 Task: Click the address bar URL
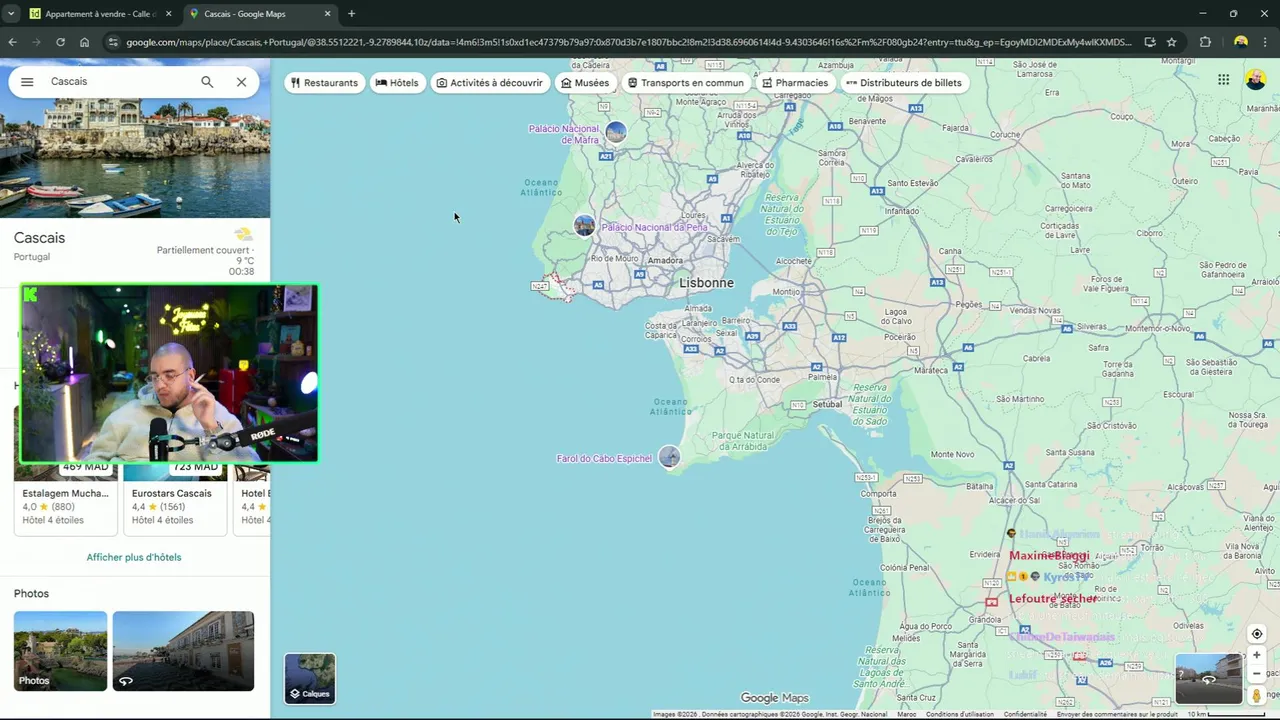click(x=629, y=42)
